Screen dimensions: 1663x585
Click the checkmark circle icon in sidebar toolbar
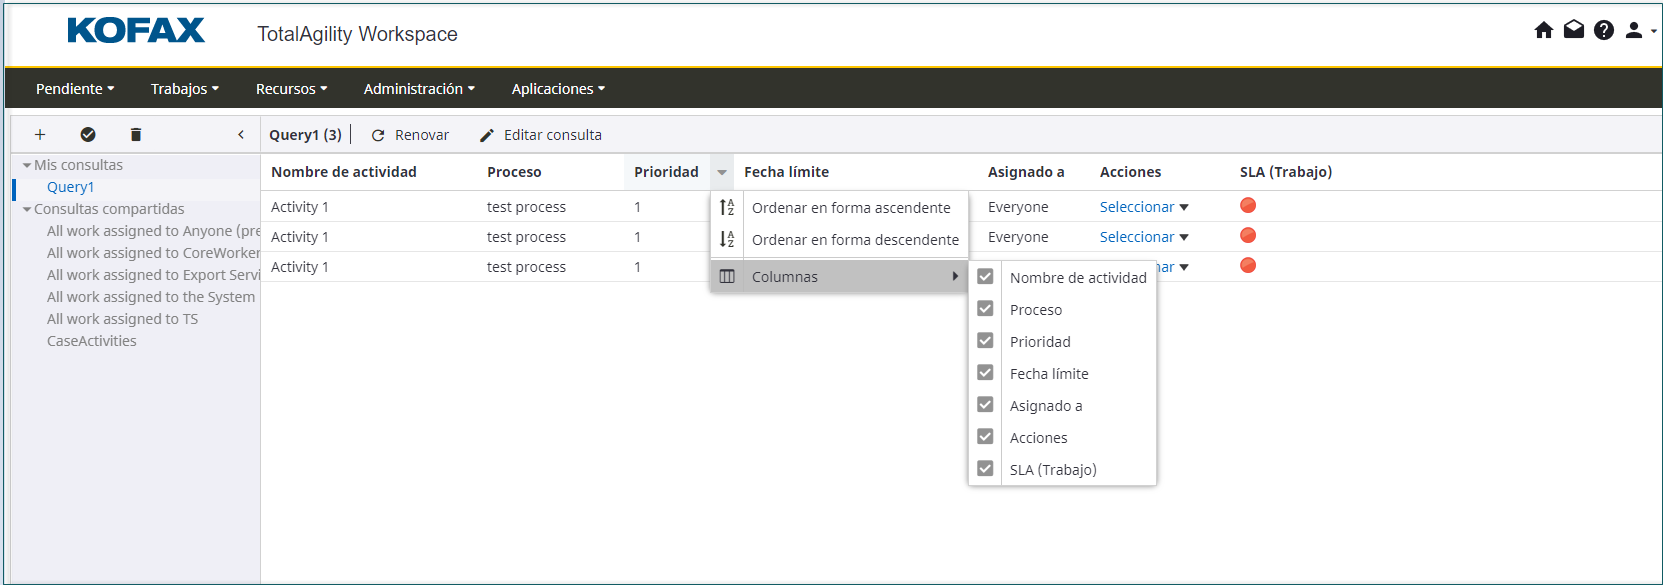pos(88,135)
